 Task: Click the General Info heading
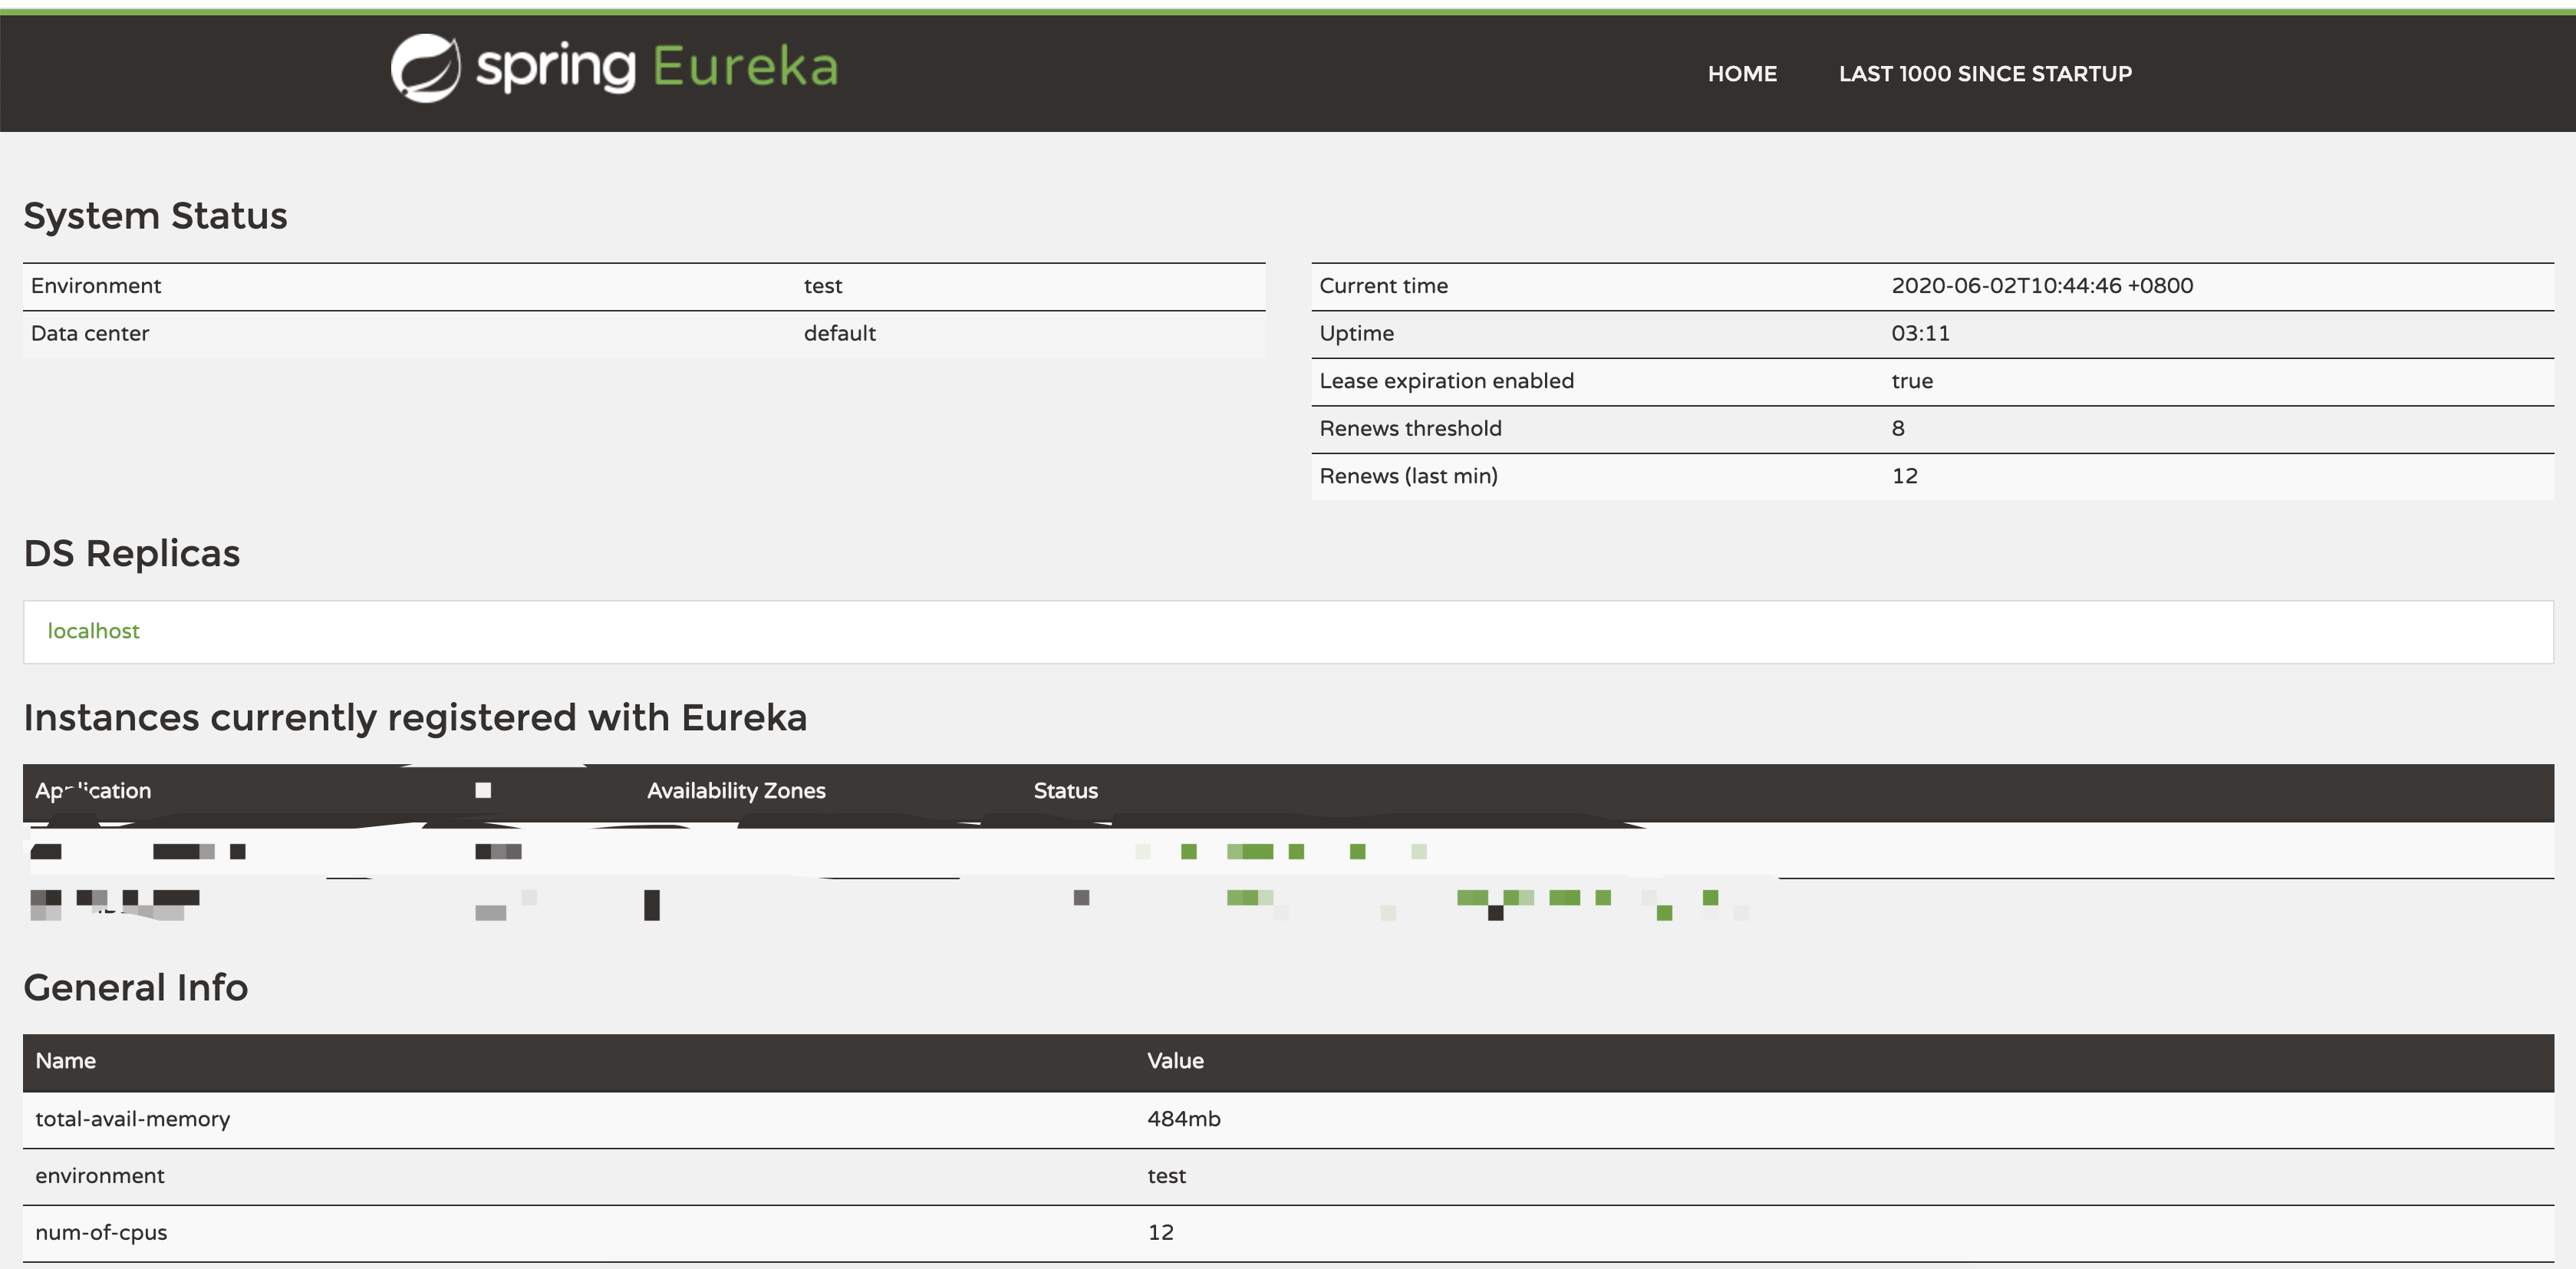tap(135, 988)
